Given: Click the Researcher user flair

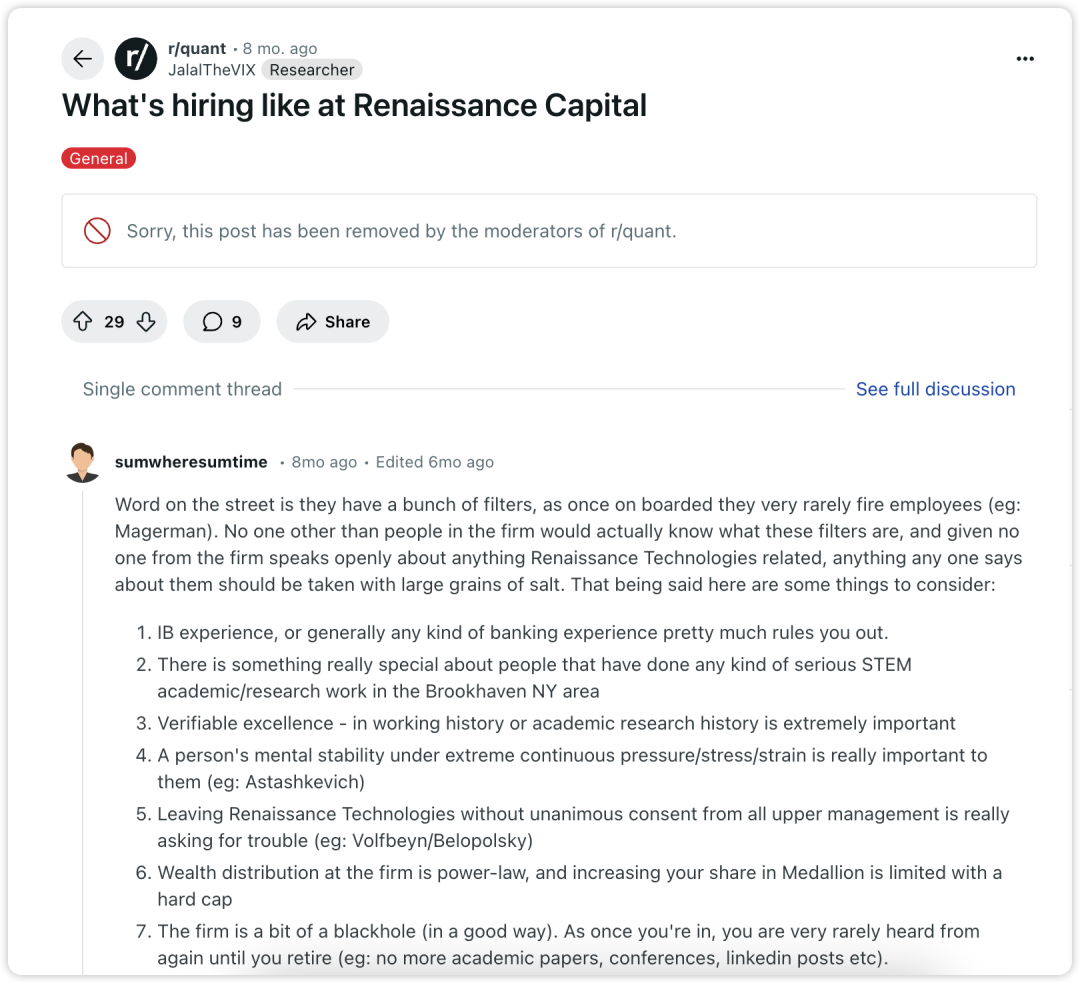Looking at the screenshot, I should (x=312, y=70).
